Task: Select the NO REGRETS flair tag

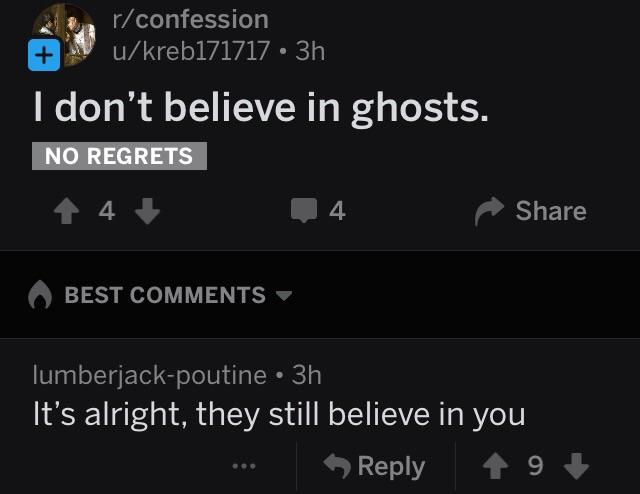Action: 119,156
